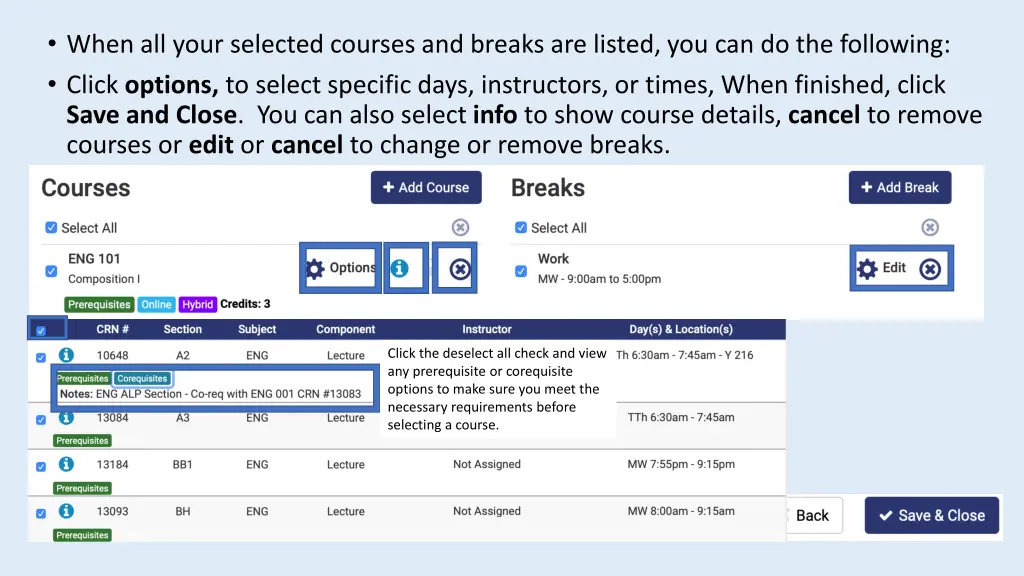This screenshot has height=576, width=1024.
Task: Cancel the Work break with X icon
Action: click(930, 268)
